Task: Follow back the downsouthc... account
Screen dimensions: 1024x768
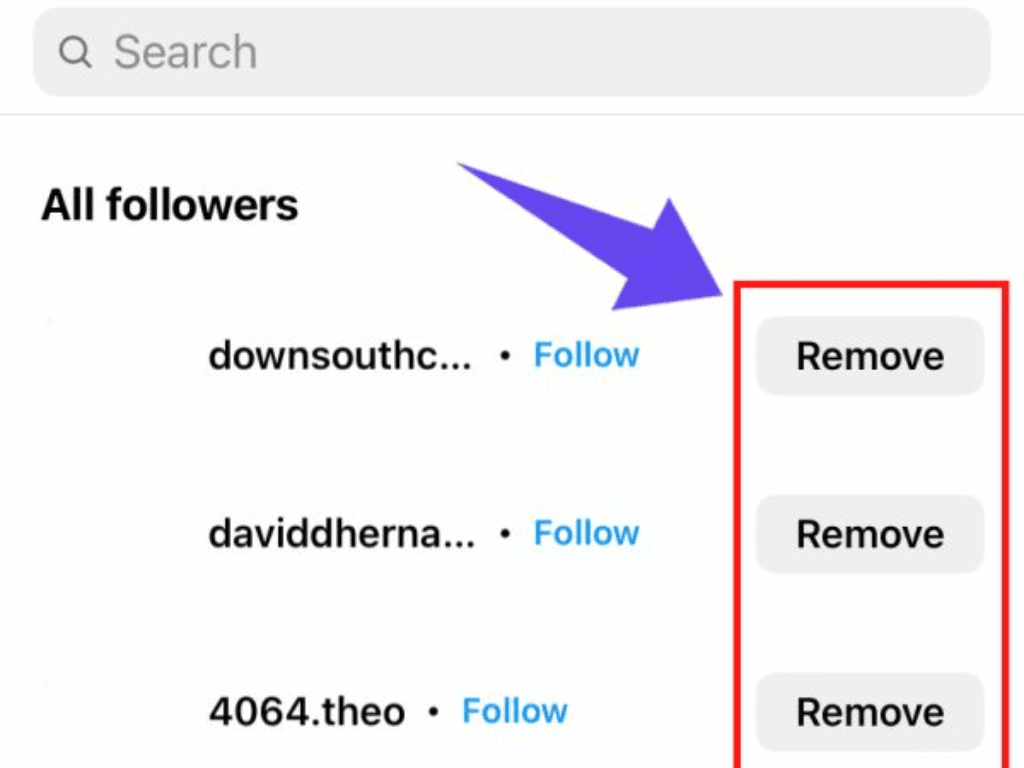Action: tap(586, 355)
